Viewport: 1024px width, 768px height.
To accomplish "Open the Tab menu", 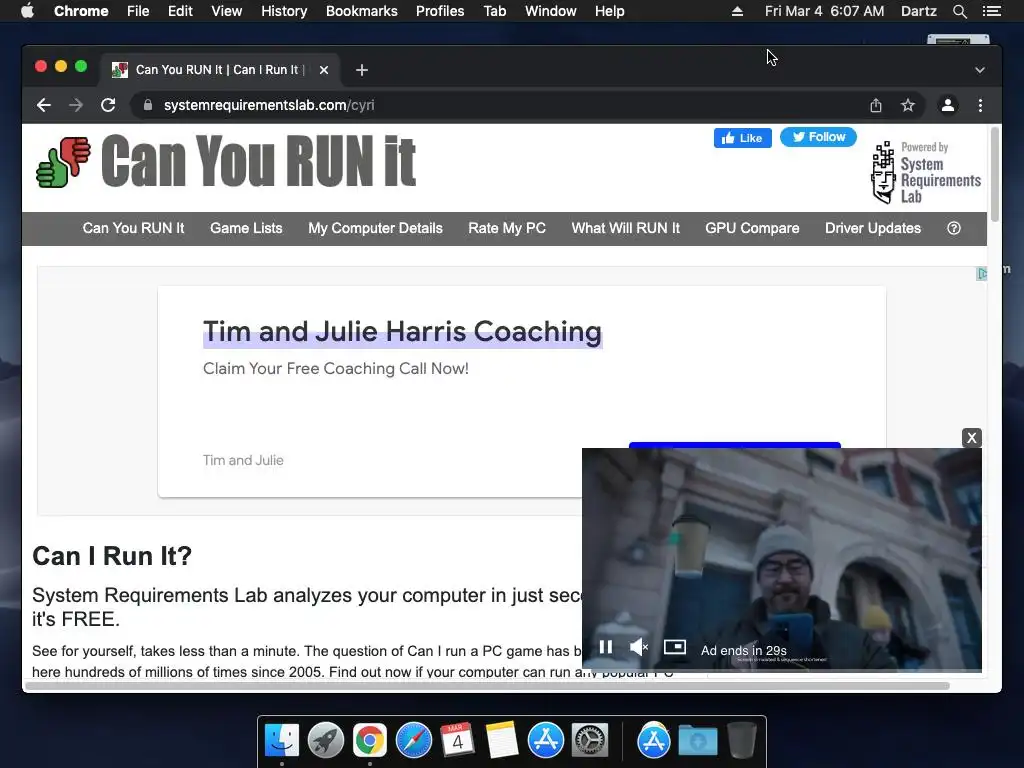I will click(495, 11).
